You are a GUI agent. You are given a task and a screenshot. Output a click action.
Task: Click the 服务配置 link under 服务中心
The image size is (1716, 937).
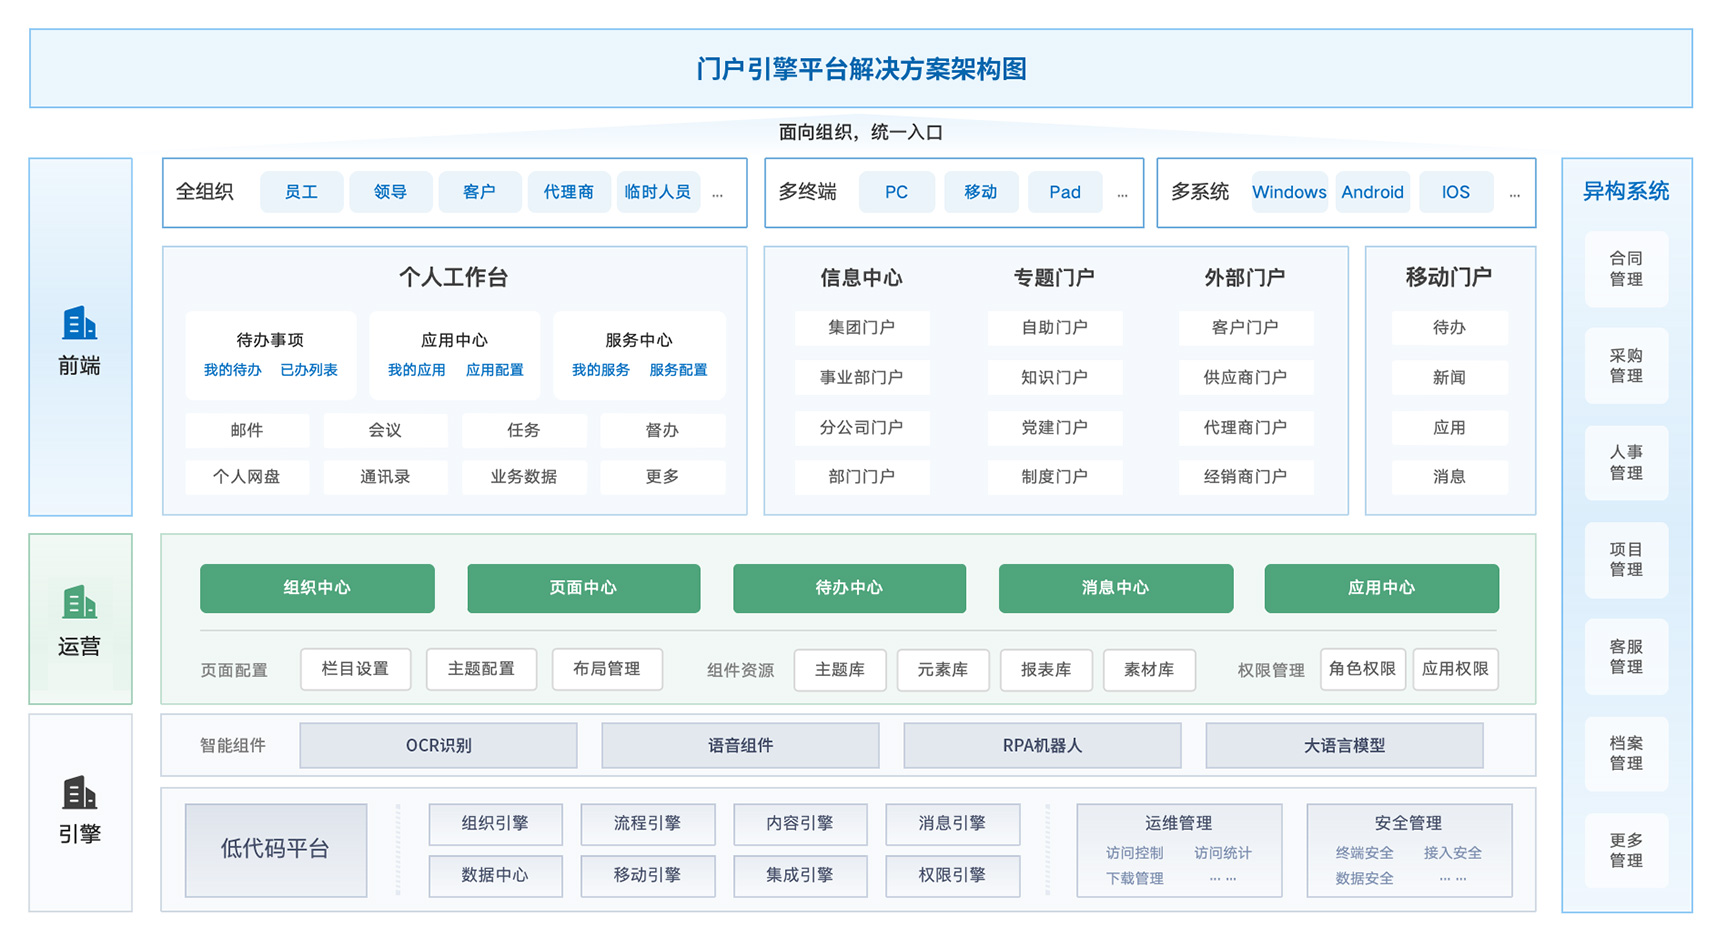(678, 370)
